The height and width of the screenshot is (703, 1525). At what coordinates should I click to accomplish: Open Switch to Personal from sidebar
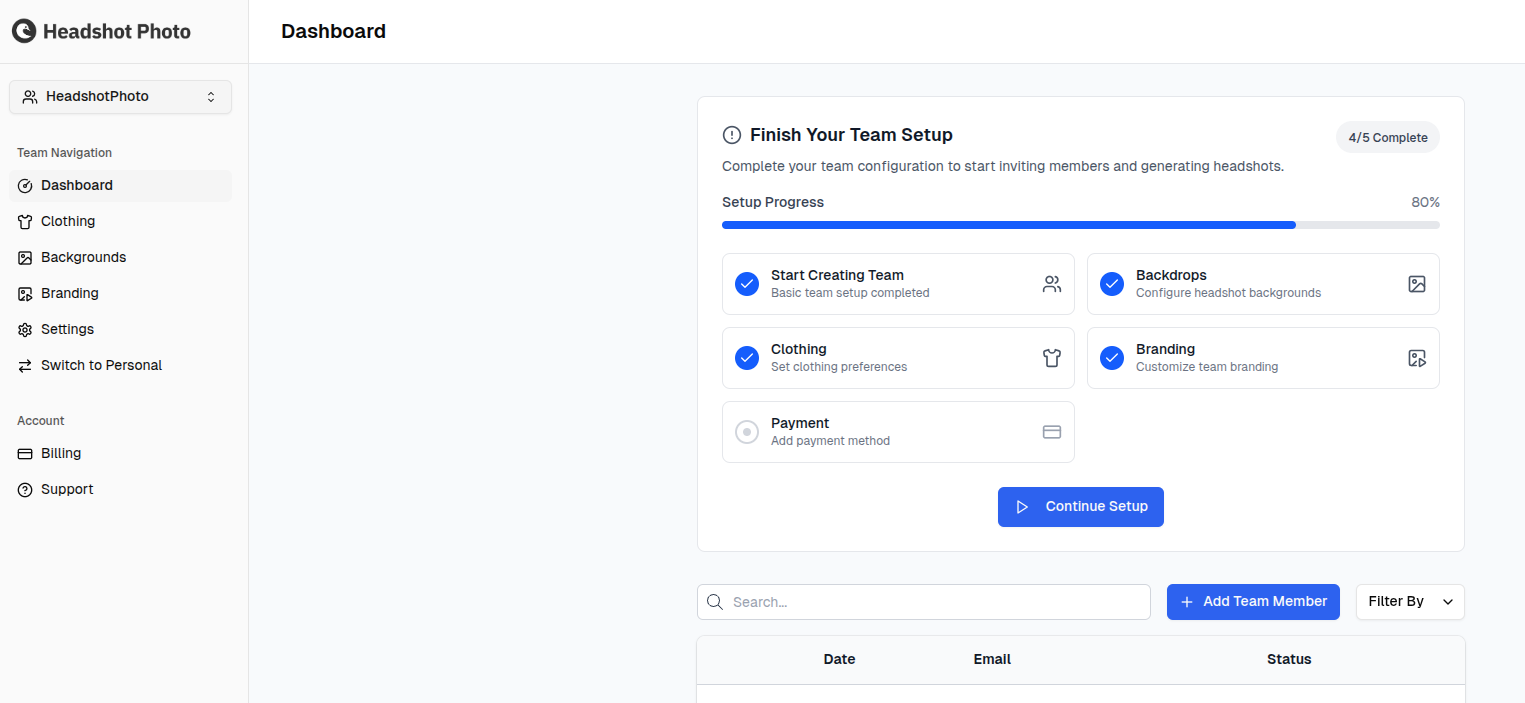coord(101,365)
